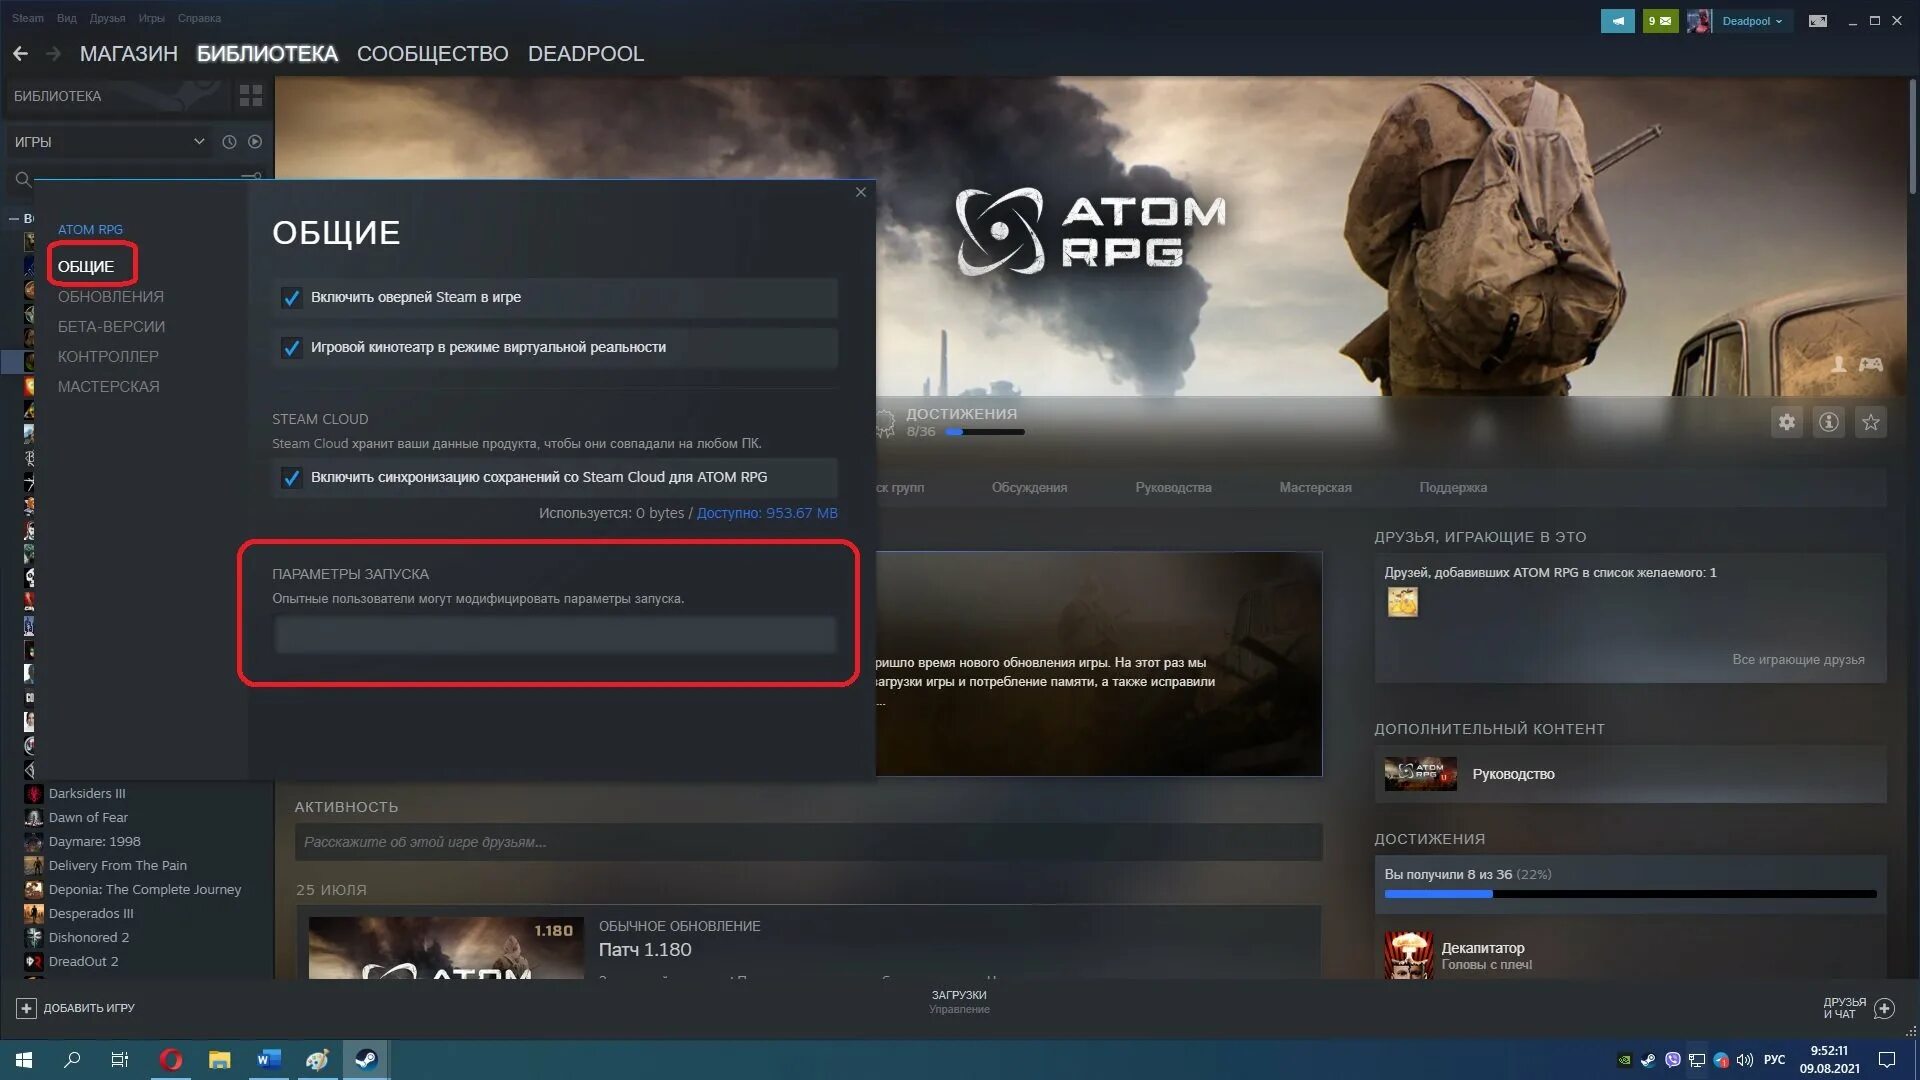Click ДОБАВИТЬ ИГРУ button

[75, 1008]
